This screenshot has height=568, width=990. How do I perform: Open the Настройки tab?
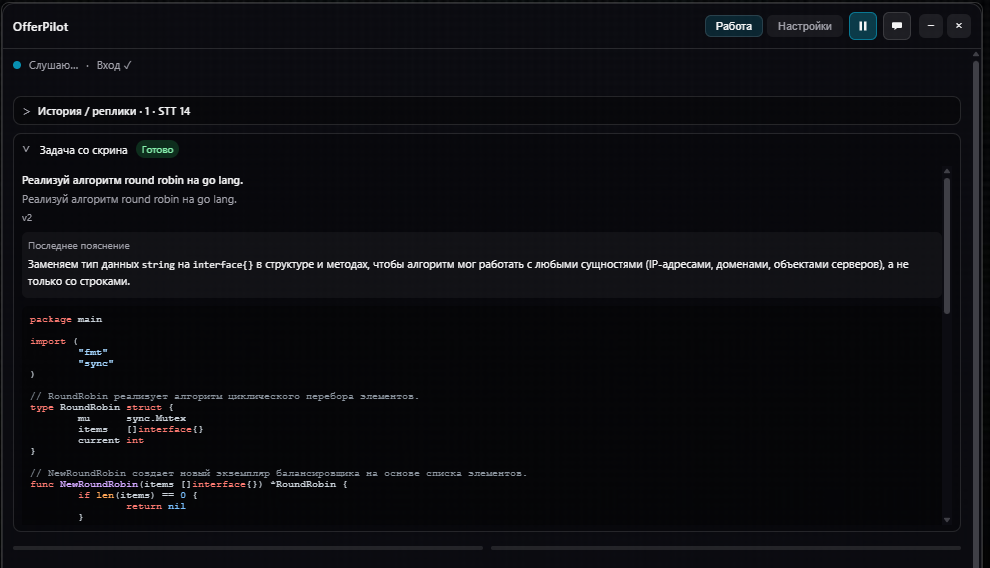804,26
